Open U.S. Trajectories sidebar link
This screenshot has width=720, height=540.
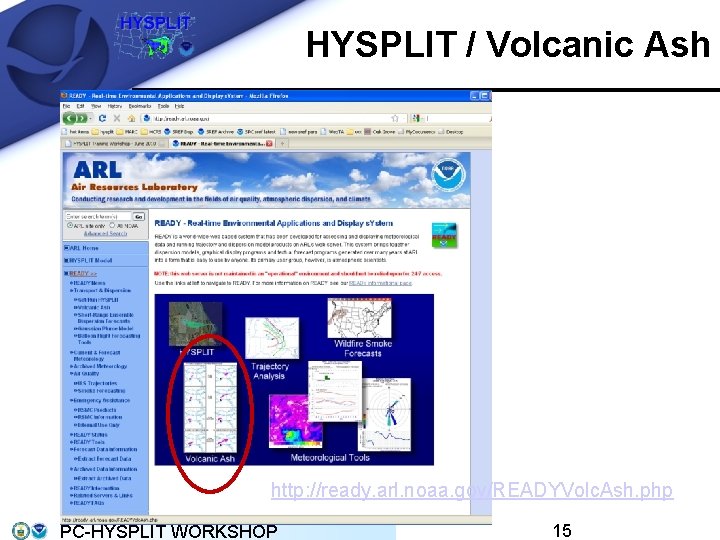coord(97,383)
